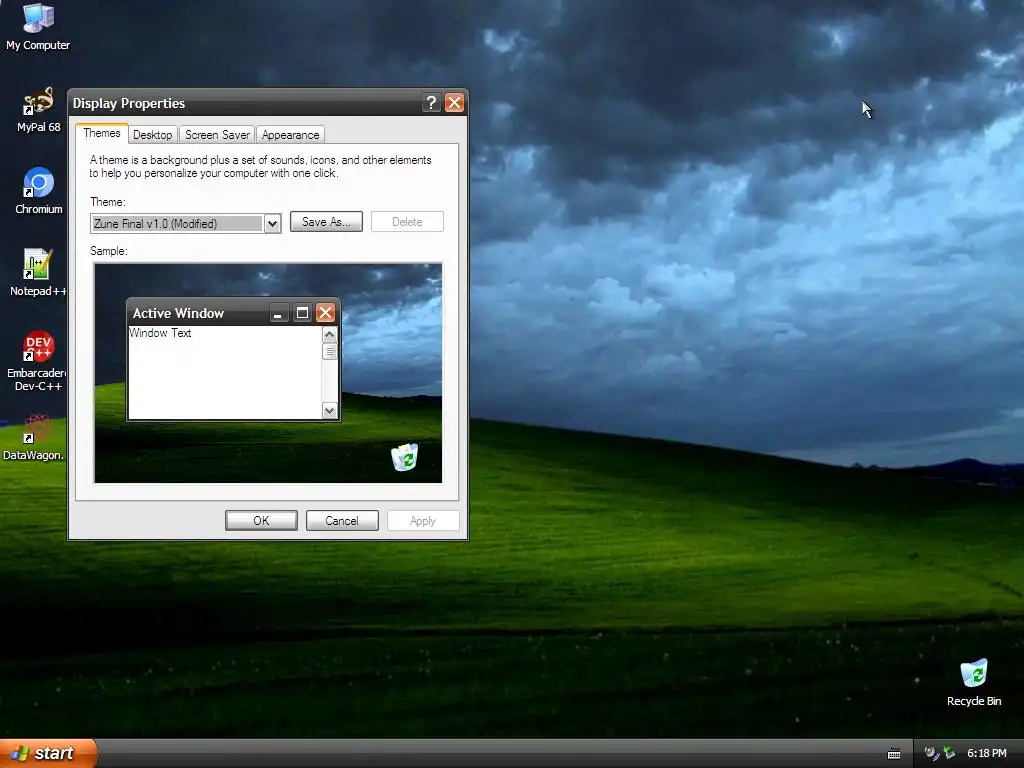Select the MyPal 68 browser icon
Screen dimensions: 1024x768
[38, 110]
